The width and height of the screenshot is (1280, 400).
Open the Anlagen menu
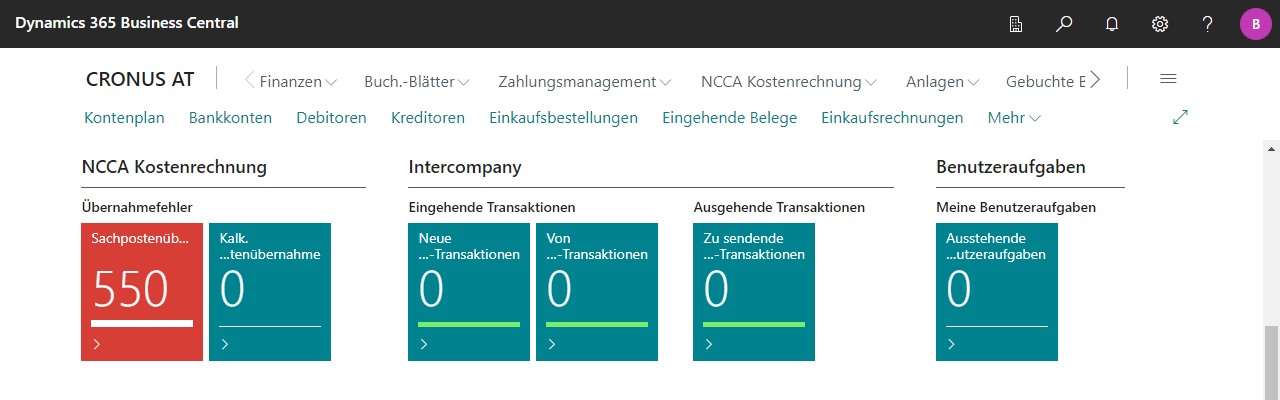coord(942,82)
